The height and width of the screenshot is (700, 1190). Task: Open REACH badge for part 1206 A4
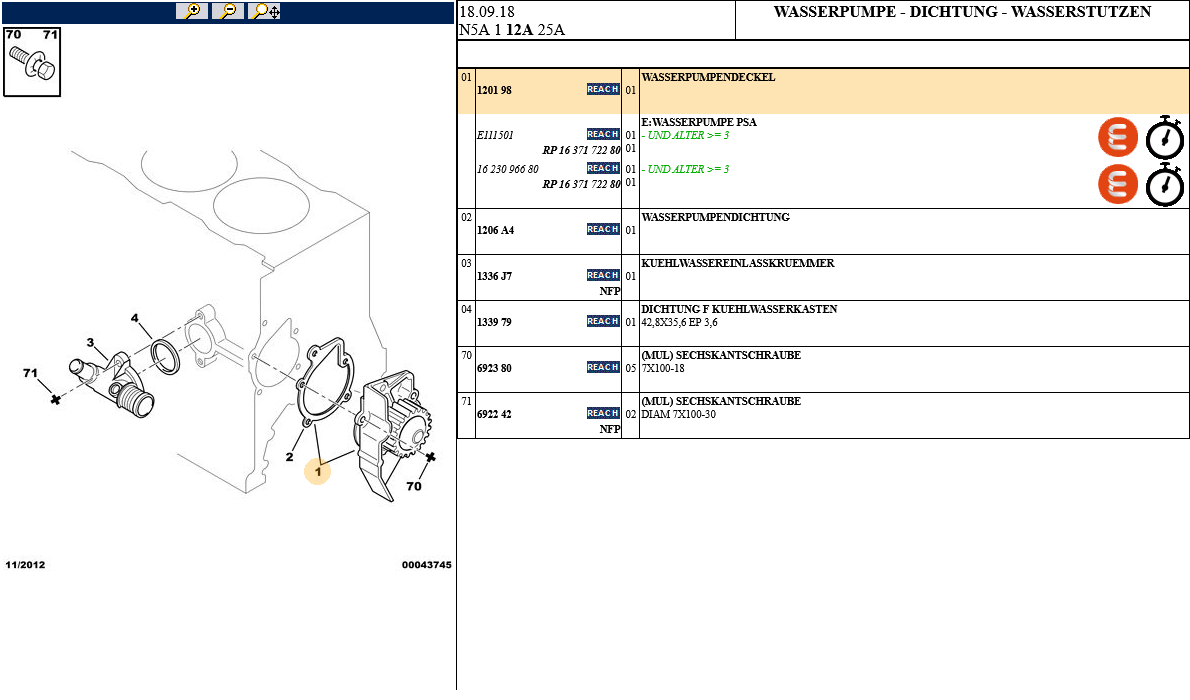tap(603, 230)
